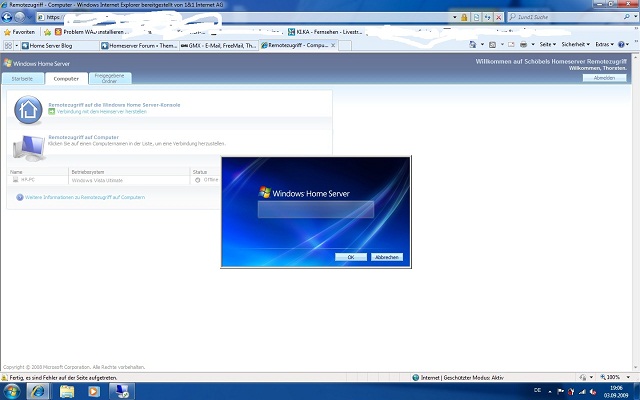Image resolution: width=640 pixels, height=400 pixels.
Task: Click the text field in Windows Home Server dialog
Action: [x=316, y=209]
